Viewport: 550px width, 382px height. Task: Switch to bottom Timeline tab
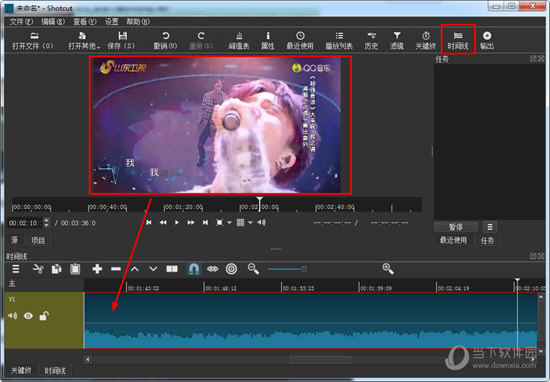pyautogui.click(x=55, y=370)
